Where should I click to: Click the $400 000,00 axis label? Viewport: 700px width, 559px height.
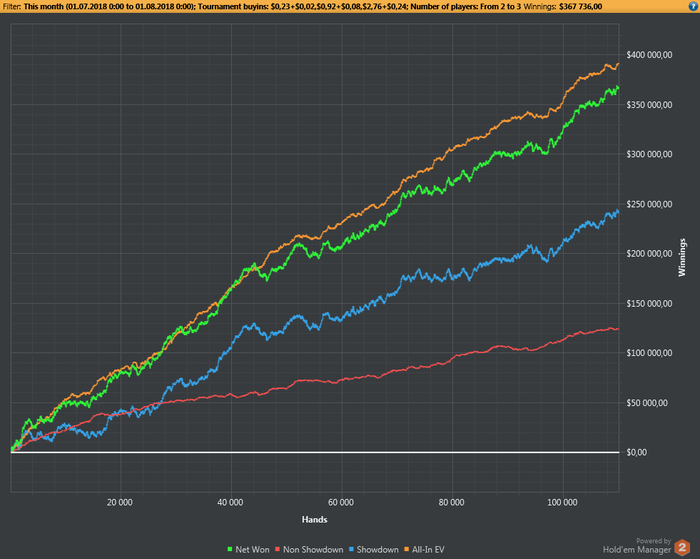click(x=649, y=55)
